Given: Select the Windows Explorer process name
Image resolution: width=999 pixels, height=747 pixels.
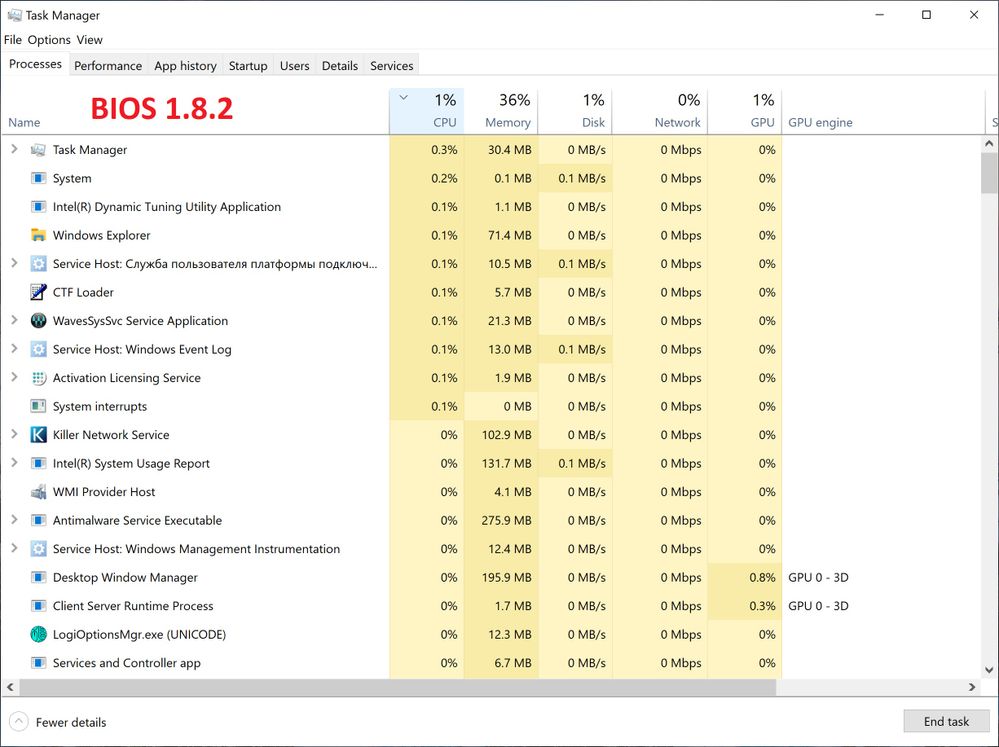Looking at the screenshot, I should (101, 235).
